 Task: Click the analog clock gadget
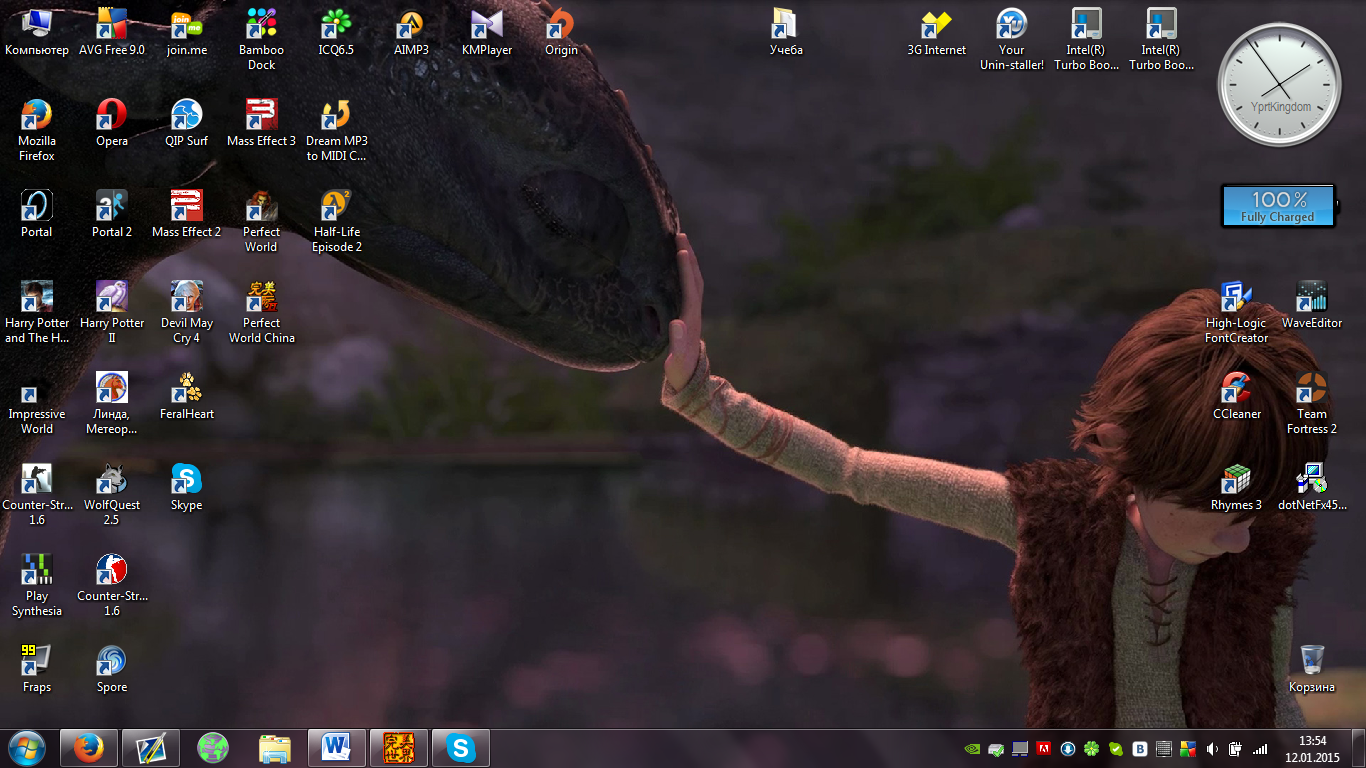pos(1278,84)
